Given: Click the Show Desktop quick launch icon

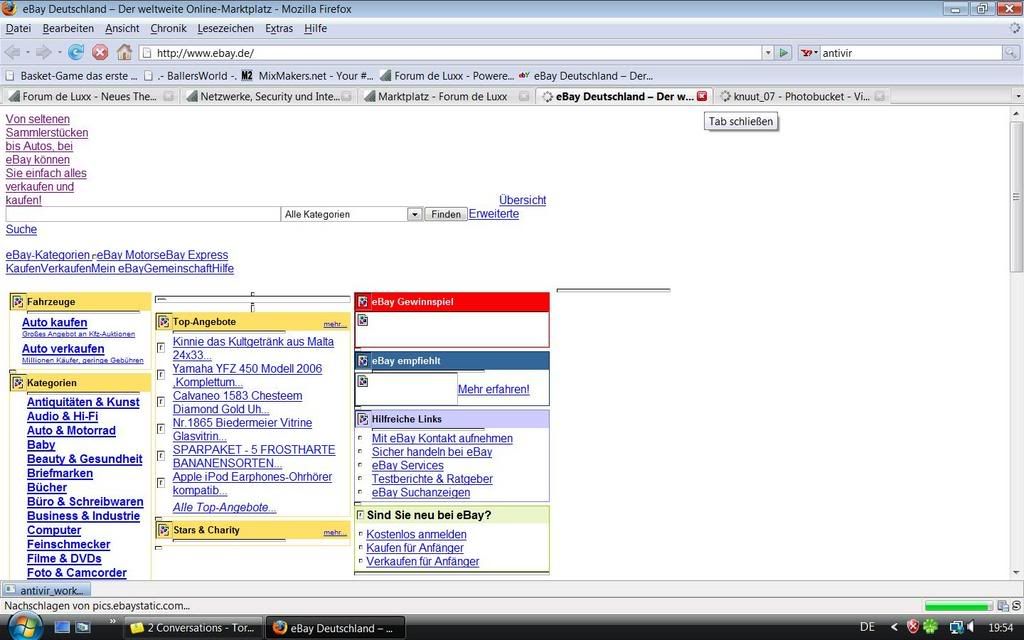Looking at the screenshot, I should point(62,627).
